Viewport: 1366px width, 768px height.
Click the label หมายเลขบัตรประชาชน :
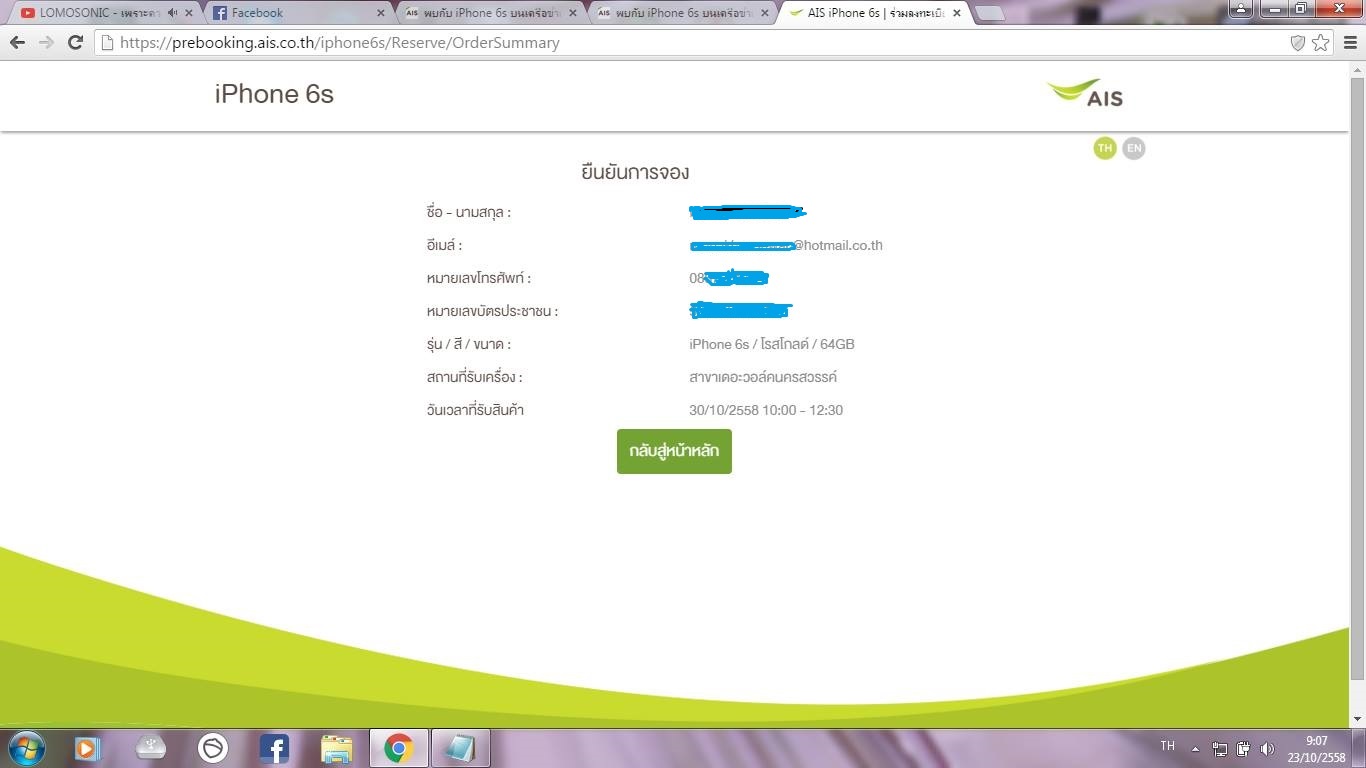coord(492,311)
